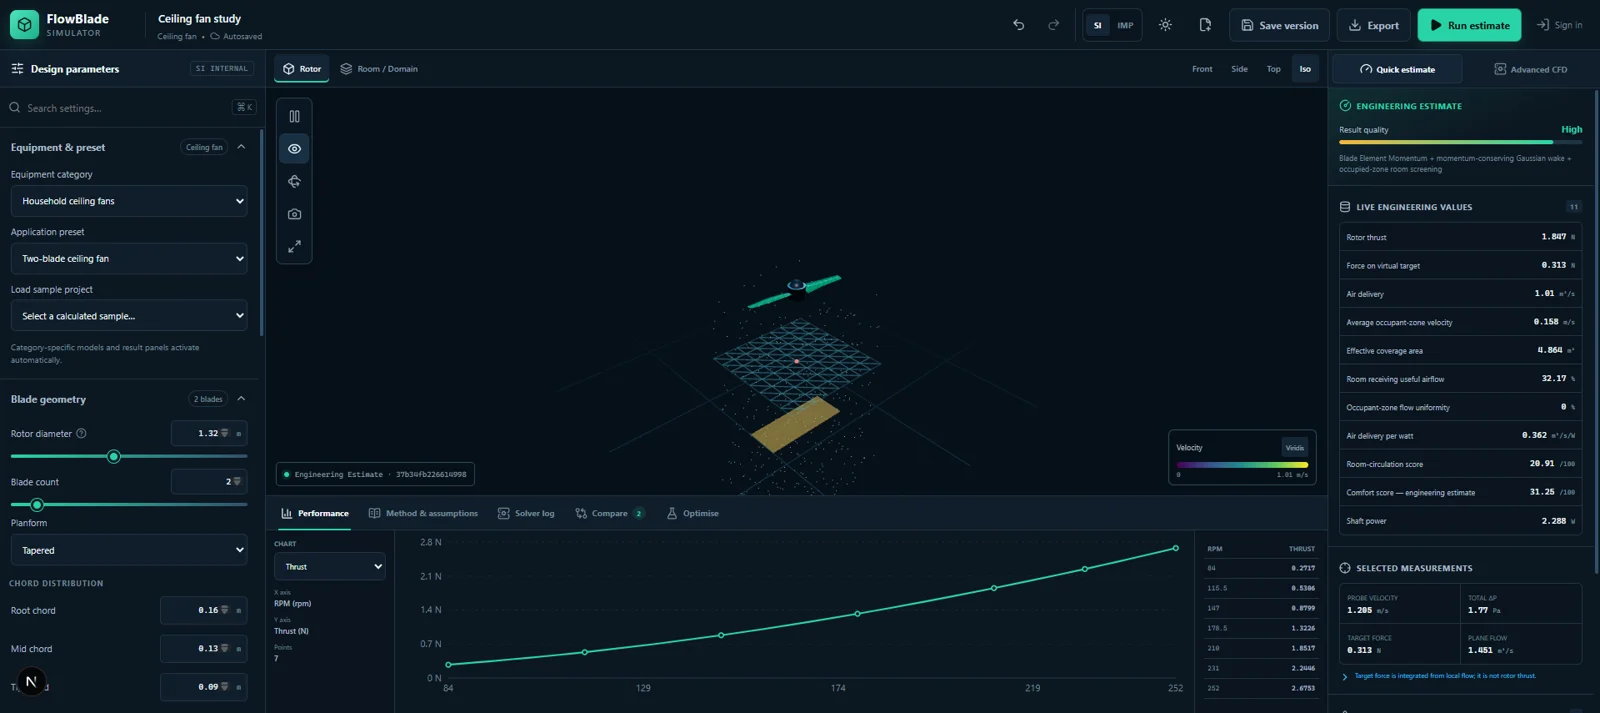
Task: Click the Live Engineering Values list icon
Action: click(1345, 207)
